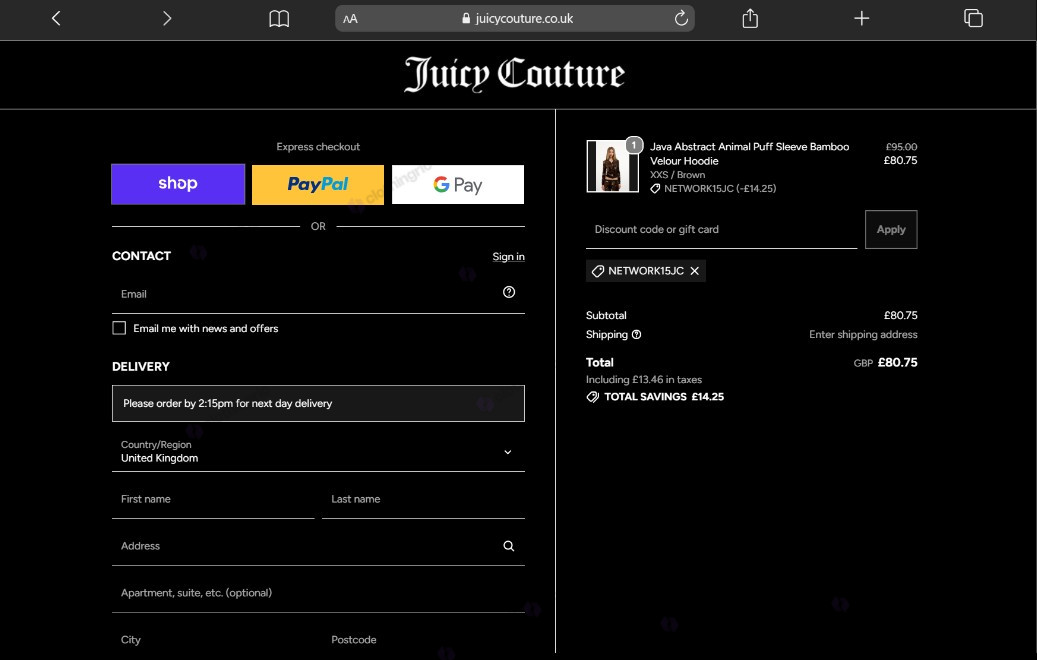The height and width of the screenshot is (660, 1037).
Task: Click the Express checkout heading
Action: click(x=318, y=147)
